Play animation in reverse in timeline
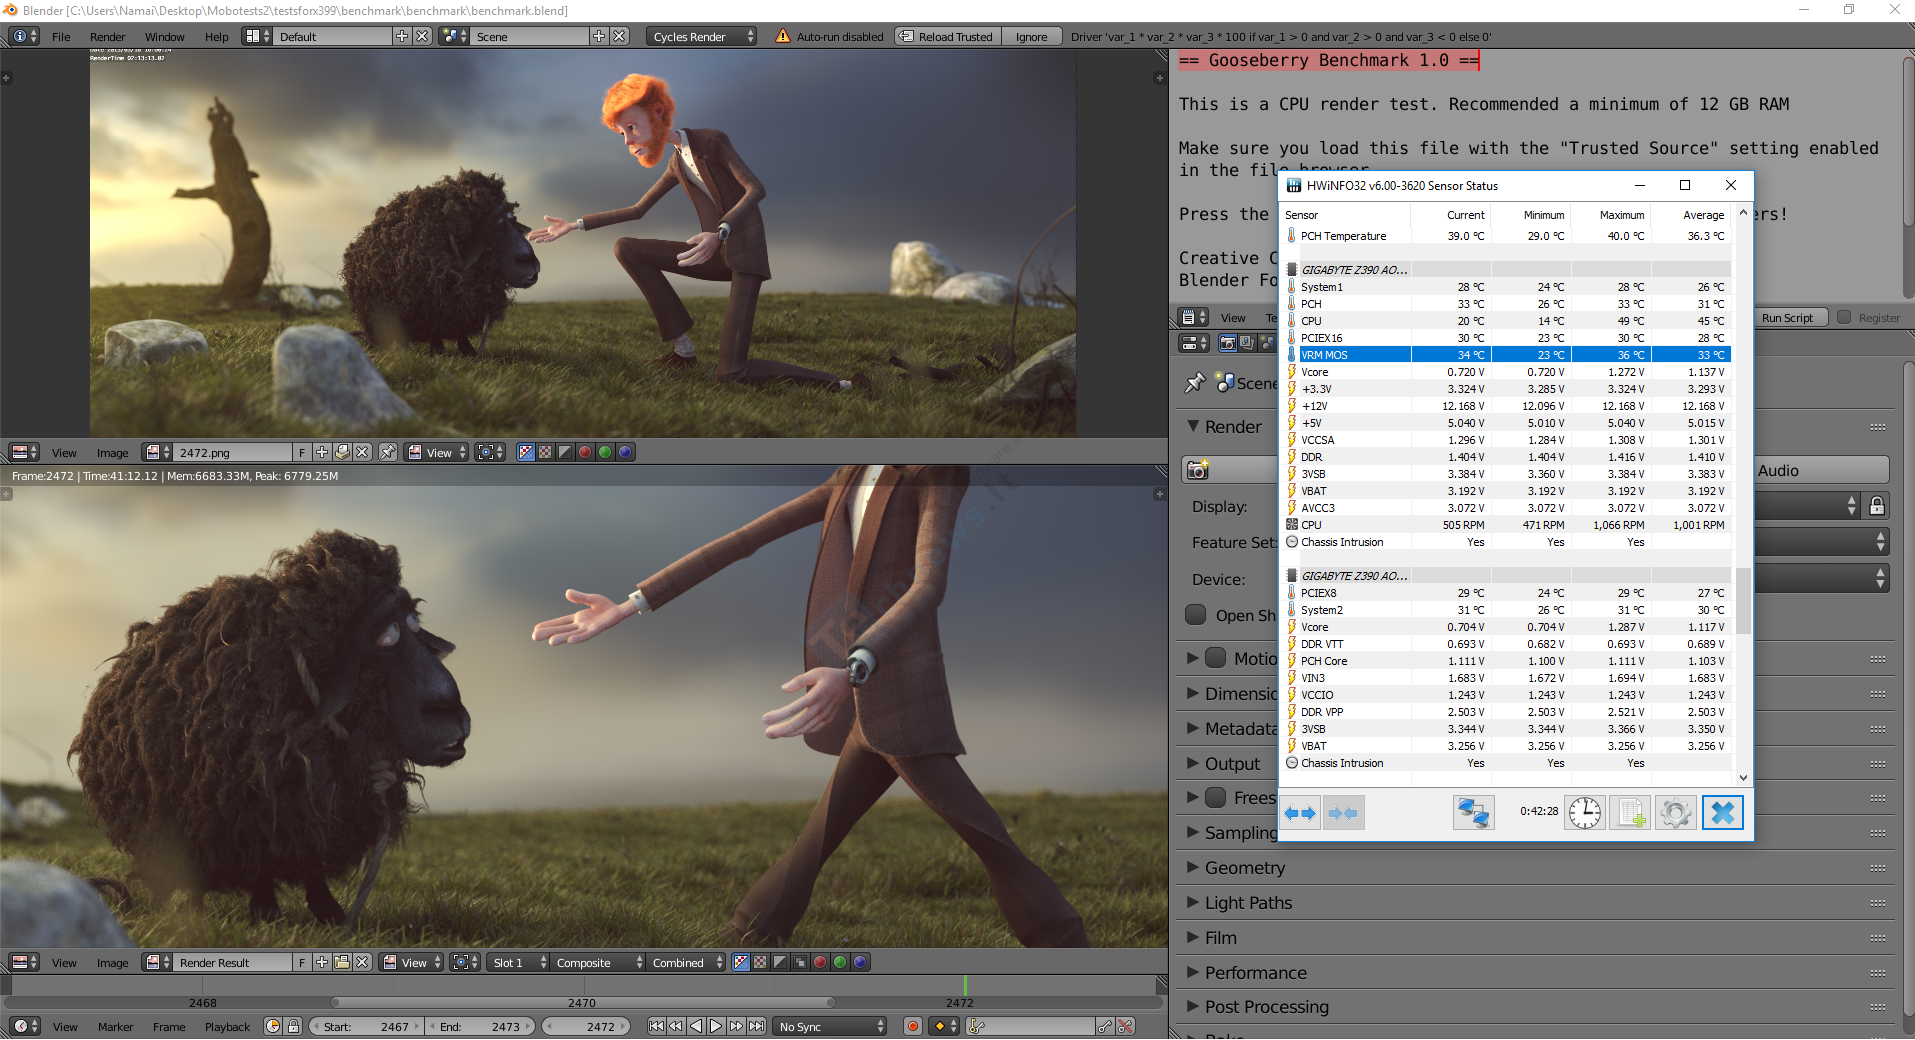 point(696,1026)
